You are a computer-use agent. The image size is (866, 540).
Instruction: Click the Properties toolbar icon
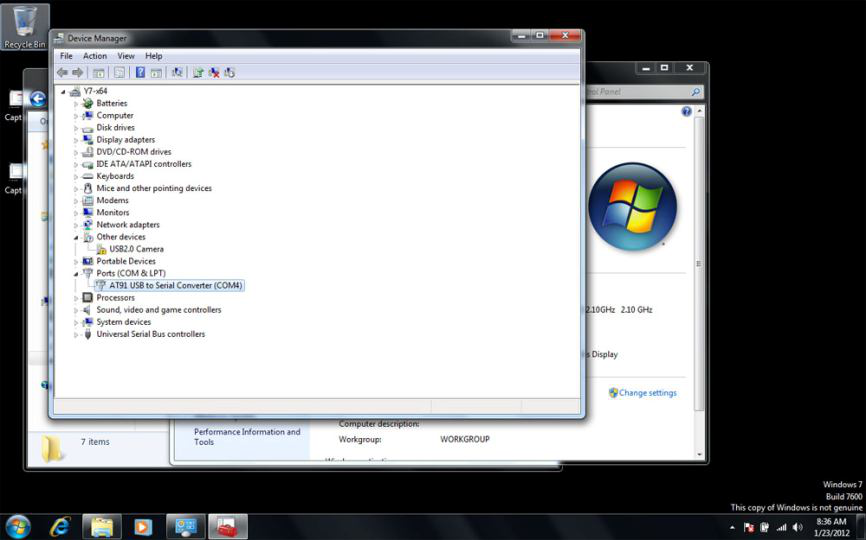click(x=119, y=72)
